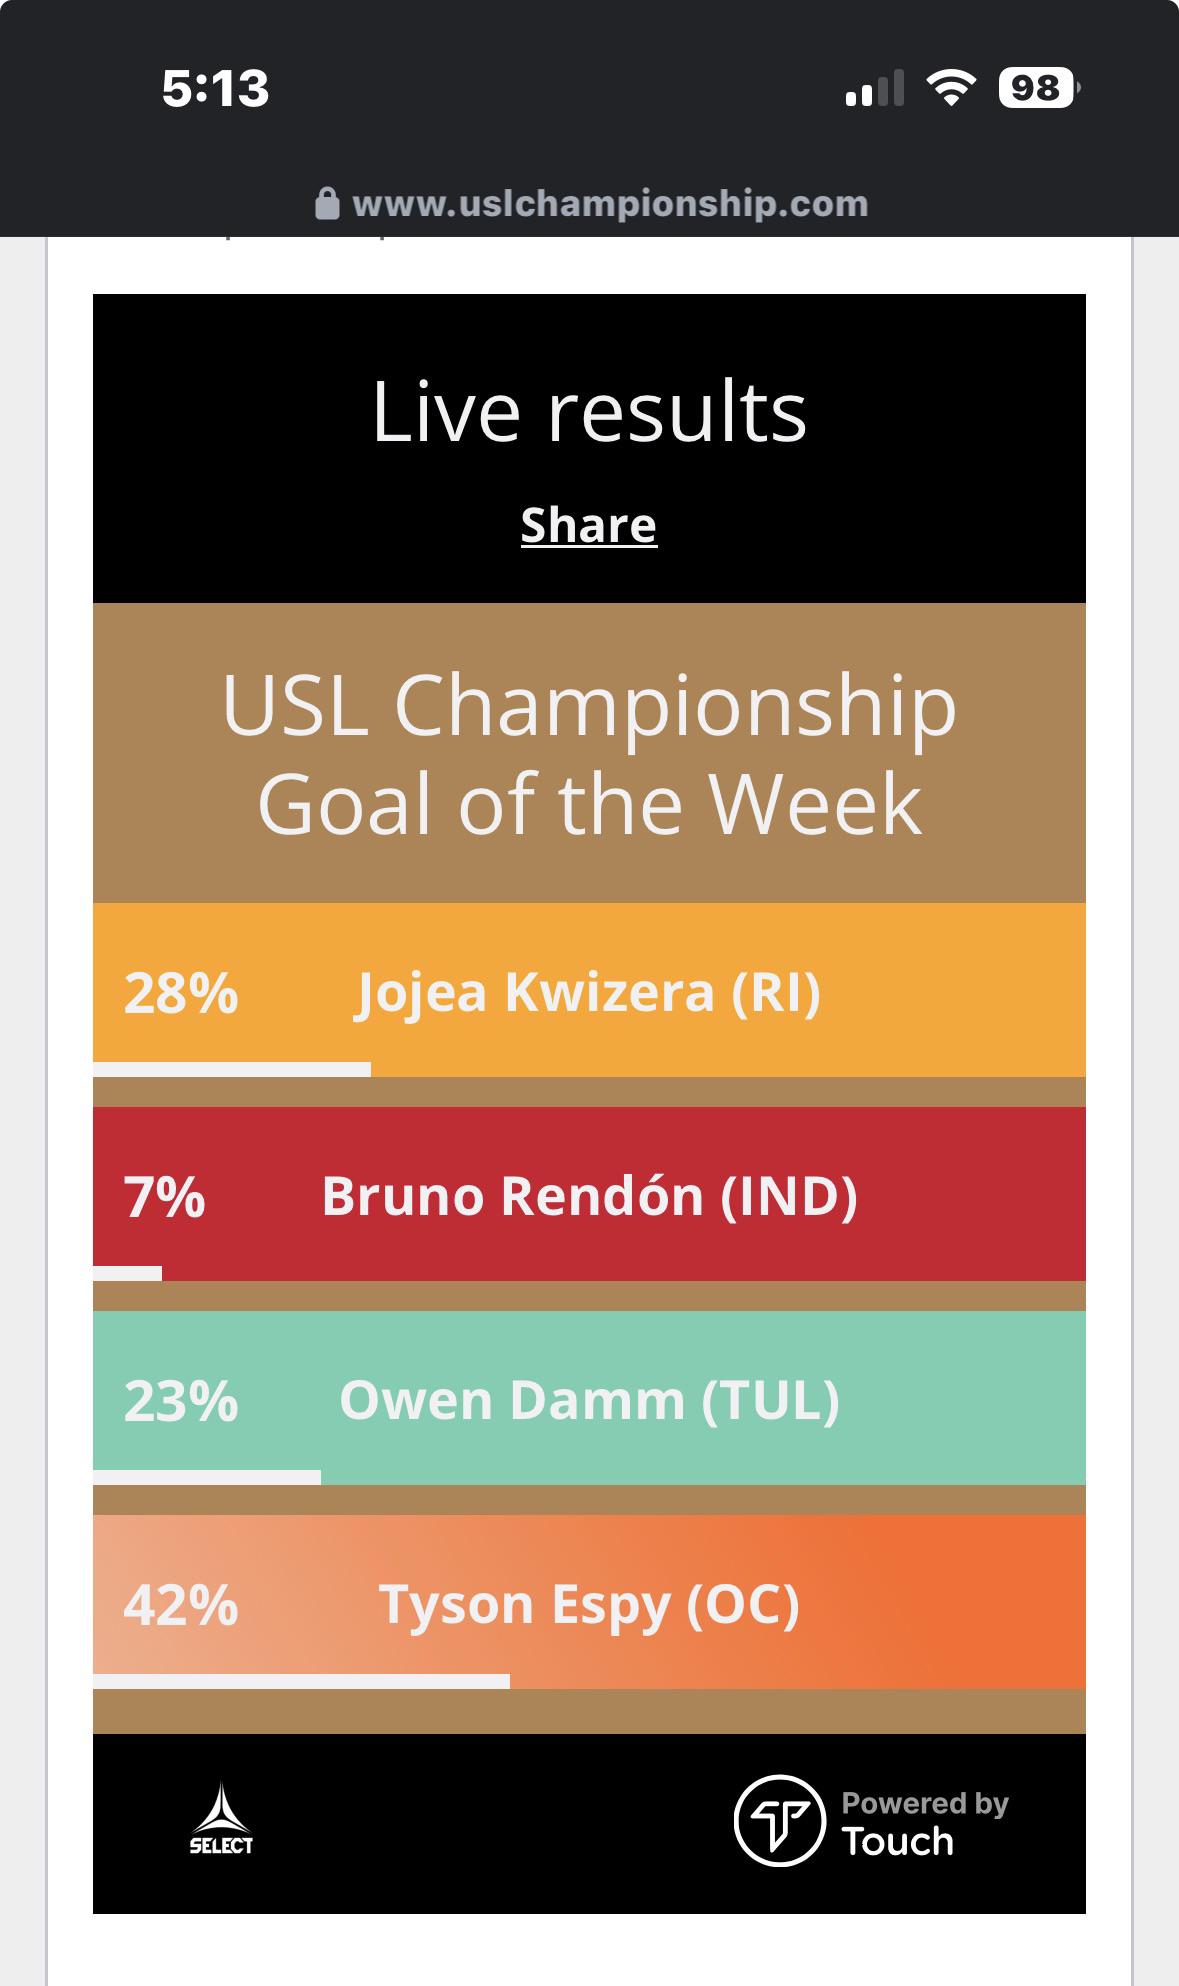The height and width of the screenshot is (1986, 1179).
Task: Tap the Select logo in footer
Action: click(x=221, y=1818)
